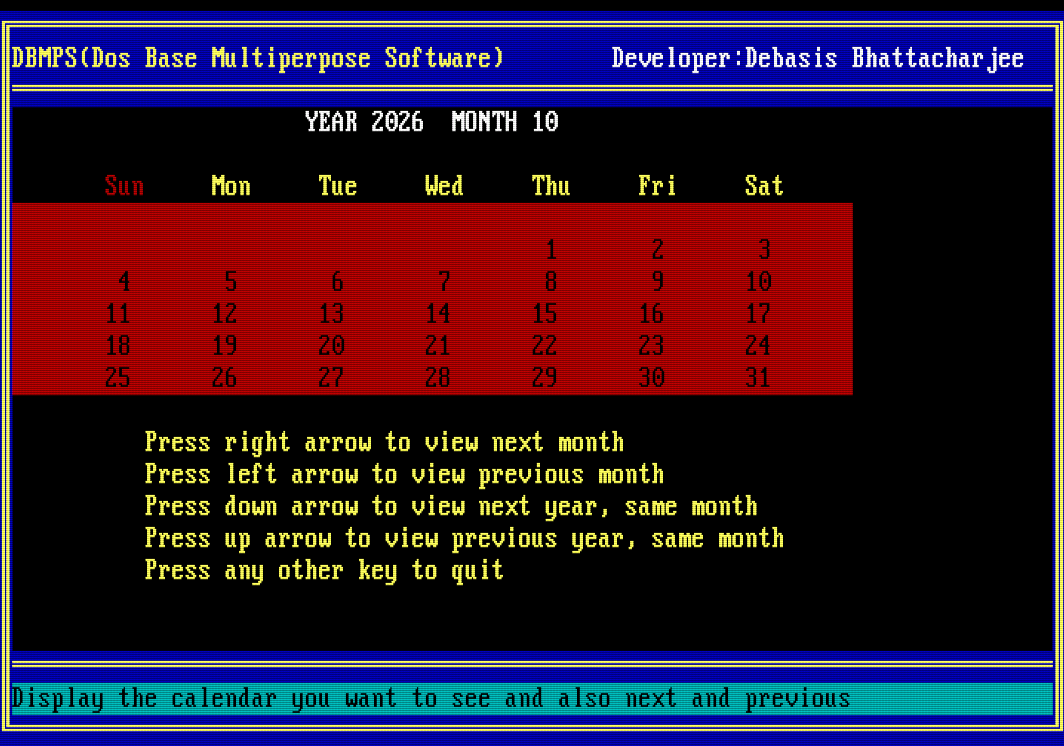Click date 4 in the calendar
This screenshot has width=1064, height=746.
point(124,282)
